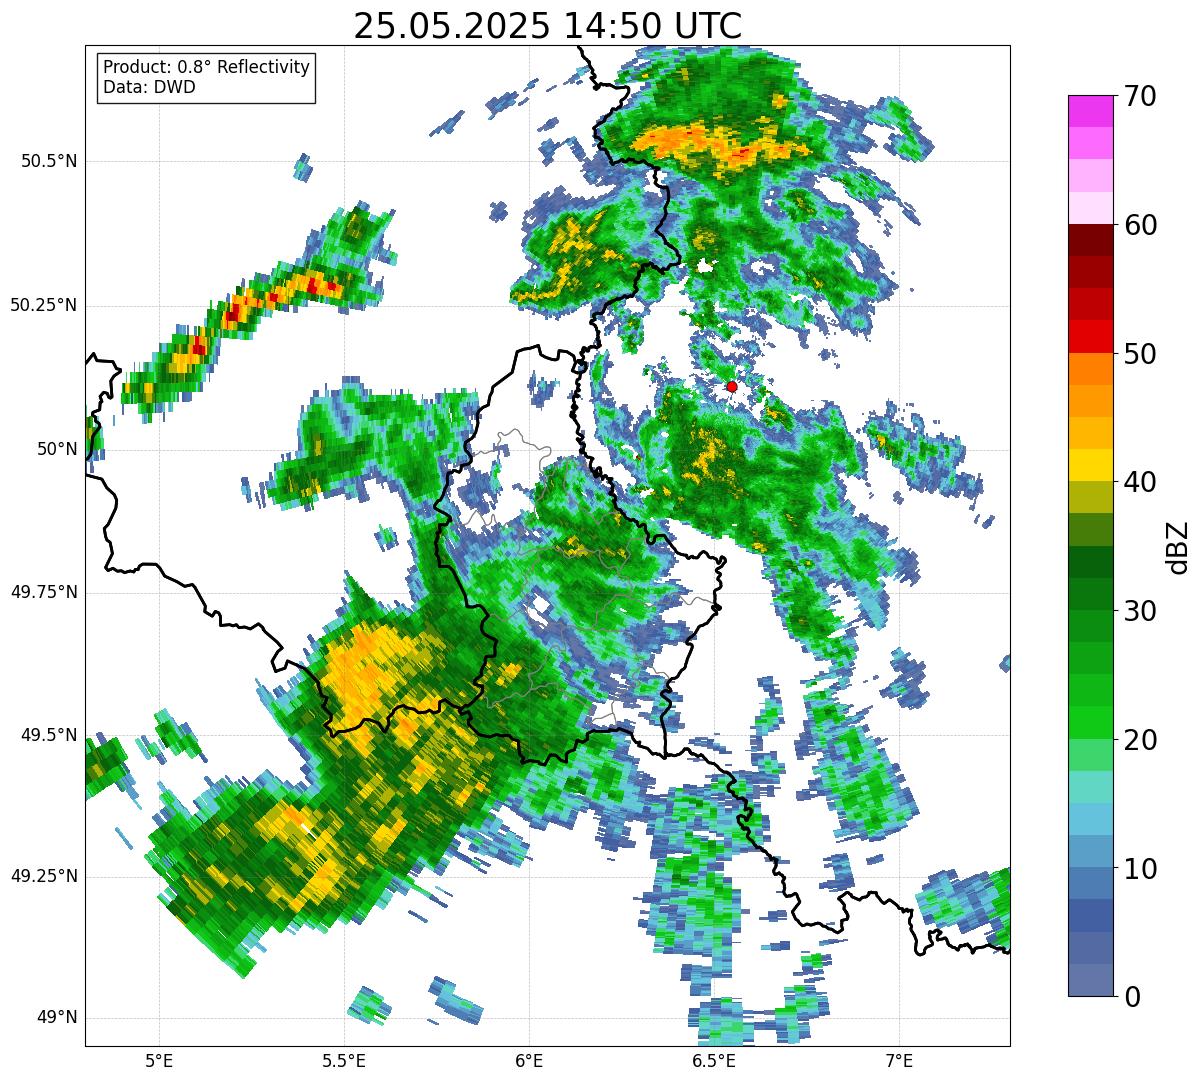Click the 50.5°N latitude label
This screenshot has height=1081, width=1202.
49,161
